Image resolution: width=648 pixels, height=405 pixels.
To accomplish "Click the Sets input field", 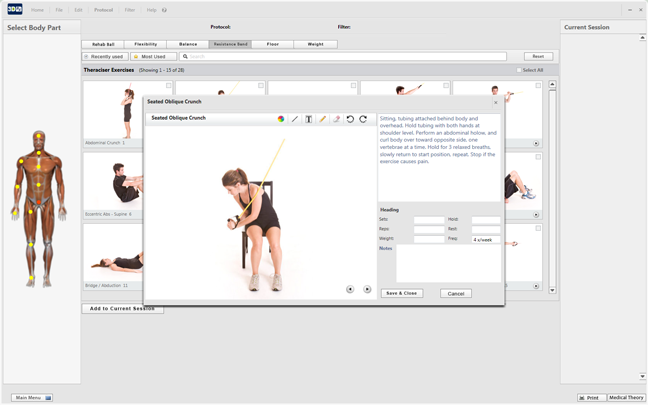I will pos(429,220).
